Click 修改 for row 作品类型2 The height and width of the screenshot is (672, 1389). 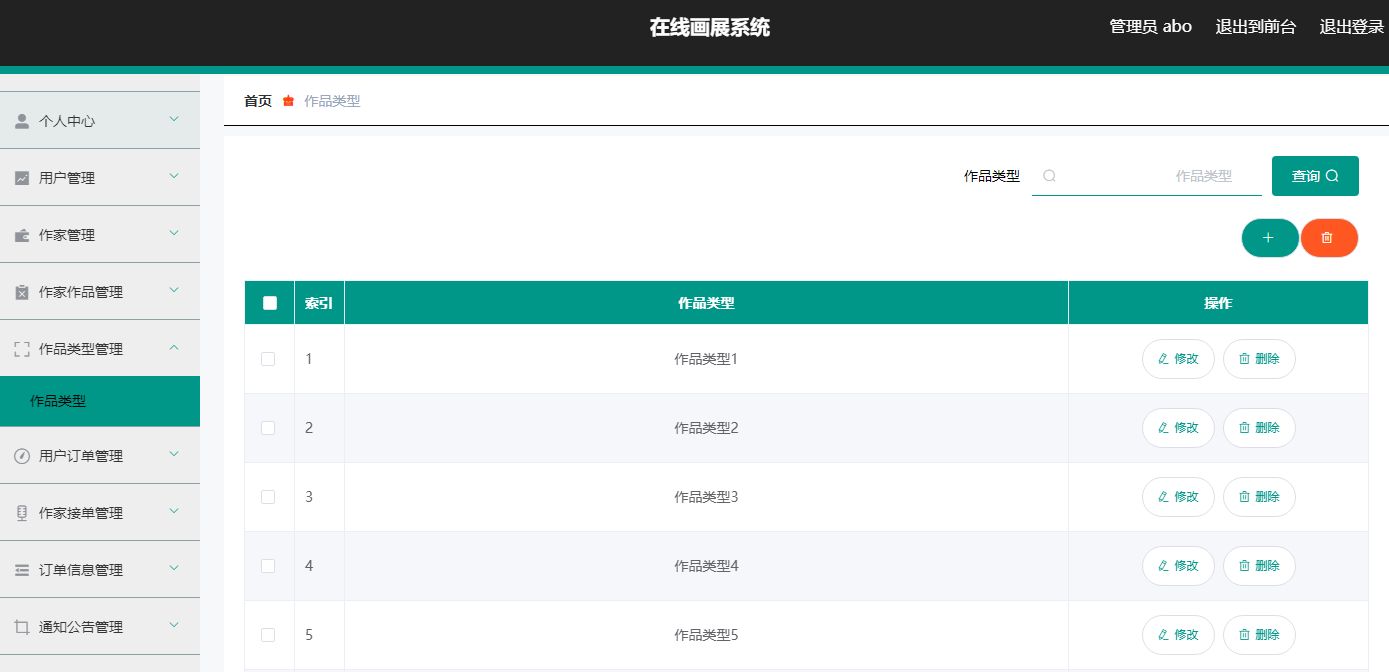(1178, 428)
